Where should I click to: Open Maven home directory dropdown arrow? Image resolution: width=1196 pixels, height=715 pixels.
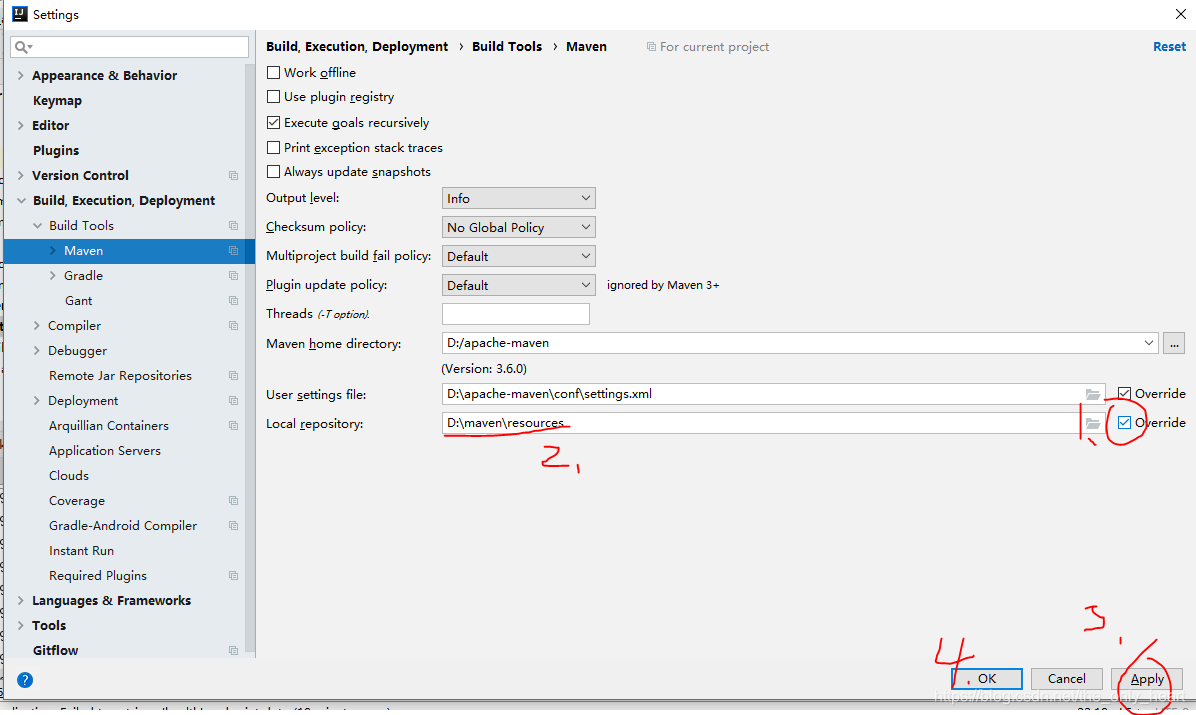(1149, 343)
